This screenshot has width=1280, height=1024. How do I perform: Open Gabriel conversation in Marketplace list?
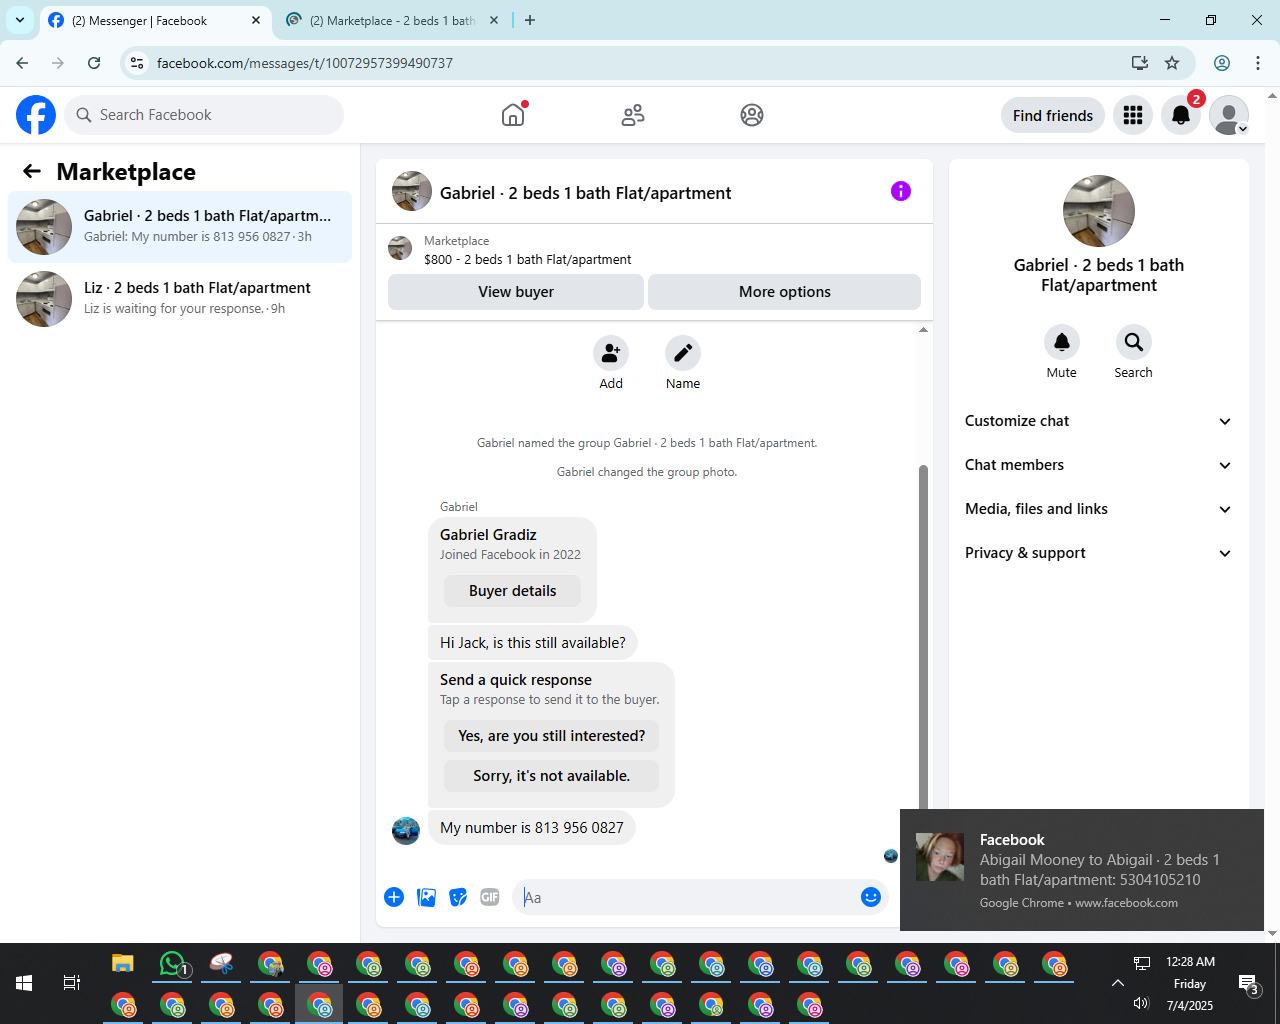click(180, 227)
